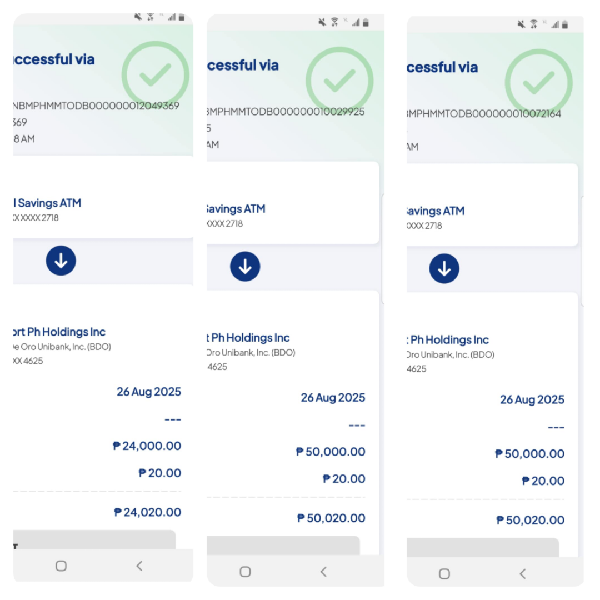Tap gray button at bottom of receipt ending 10029925
The image size is (600, 600).
tap(283, 545)
